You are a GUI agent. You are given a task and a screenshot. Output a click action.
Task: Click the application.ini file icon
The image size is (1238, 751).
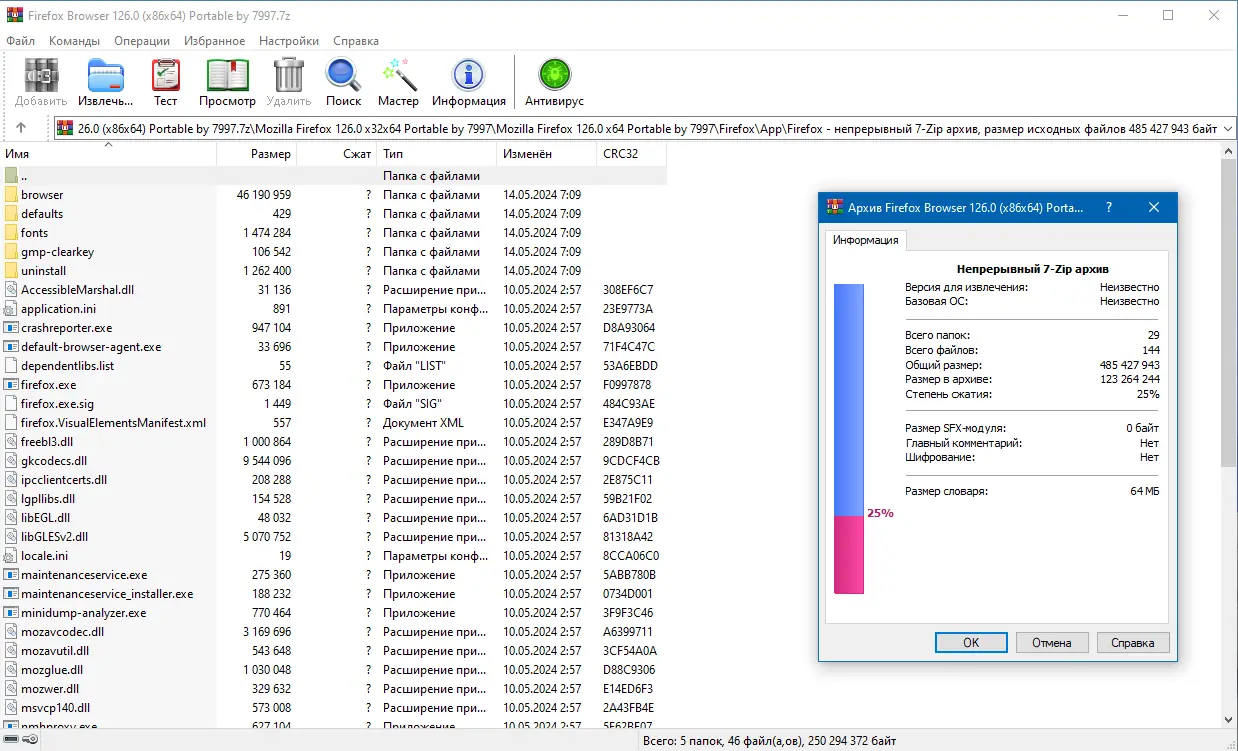tap(11, 309)
